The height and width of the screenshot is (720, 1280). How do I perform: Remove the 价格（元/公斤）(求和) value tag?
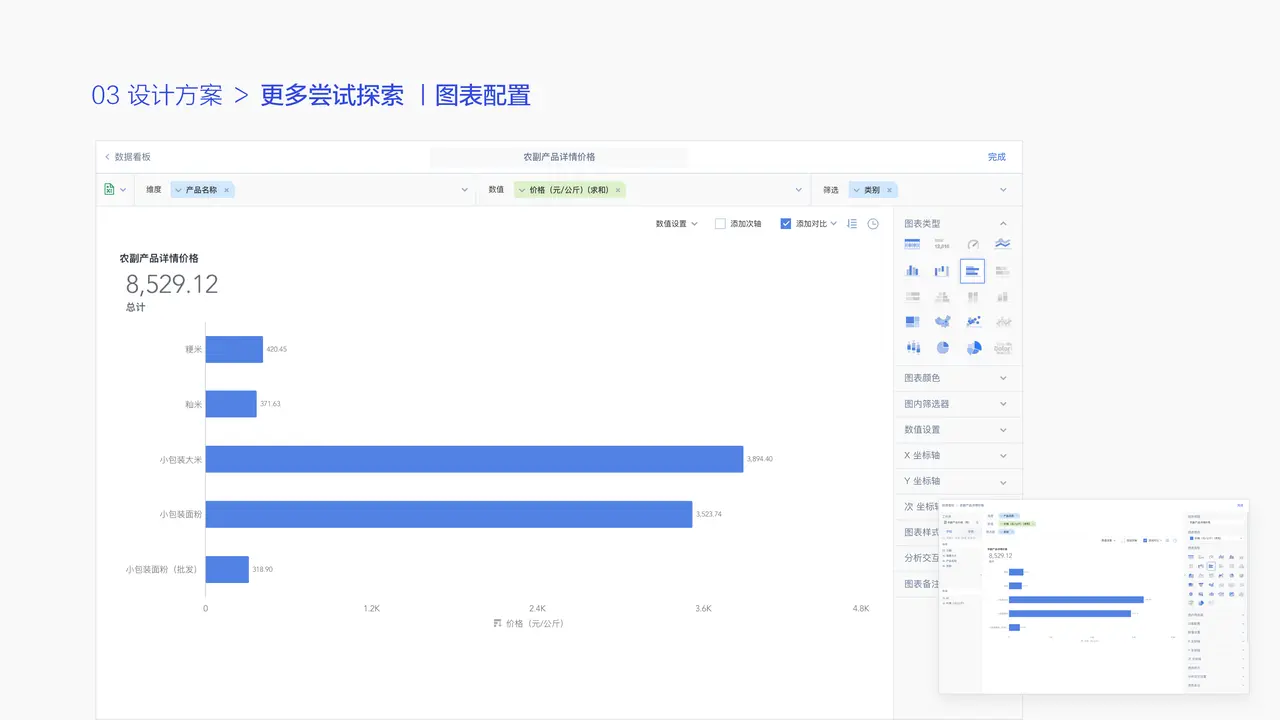coord(618,190)
